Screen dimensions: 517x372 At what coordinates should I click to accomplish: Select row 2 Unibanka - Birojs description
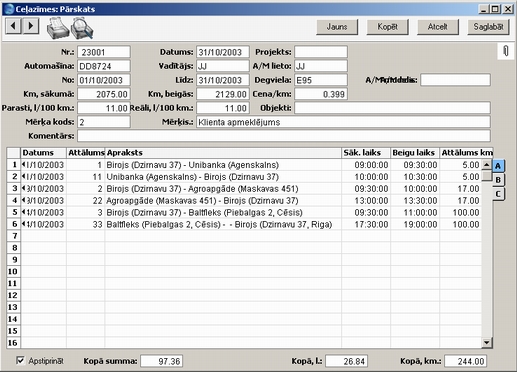point(223,177)
